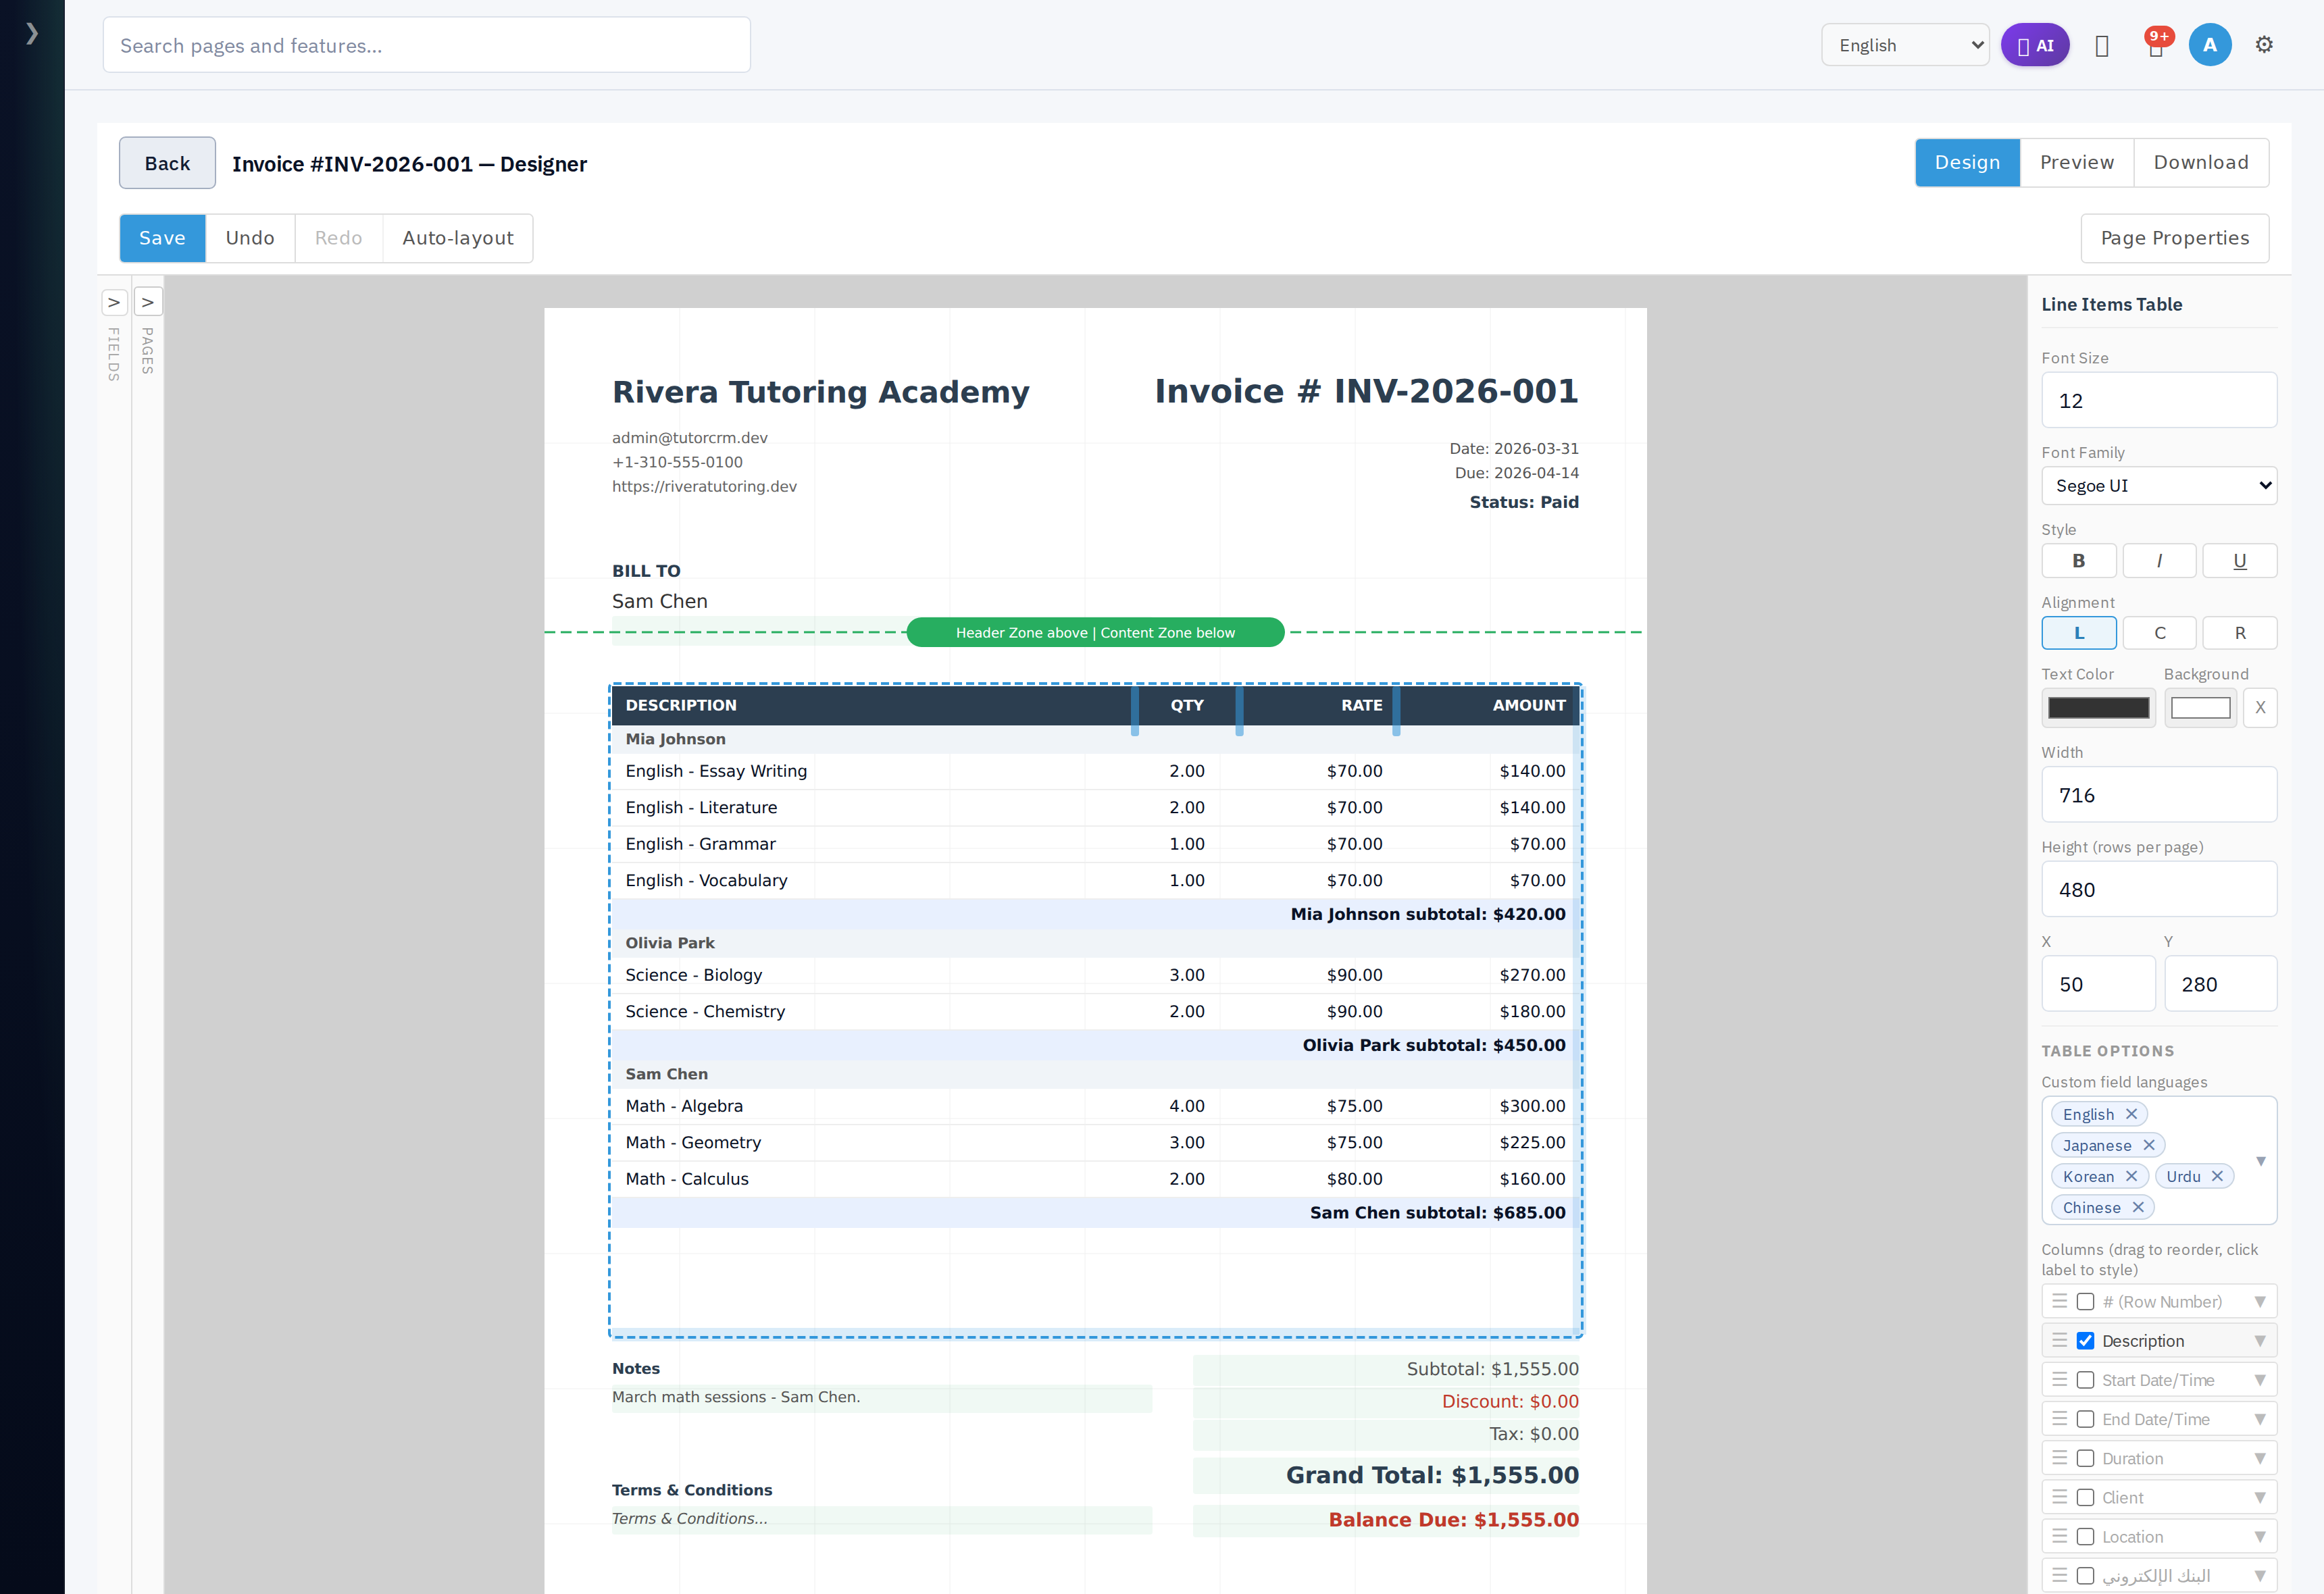
Task: Switch to the Preview tab
Action: pyautogui.click(x=2077, y=162)
